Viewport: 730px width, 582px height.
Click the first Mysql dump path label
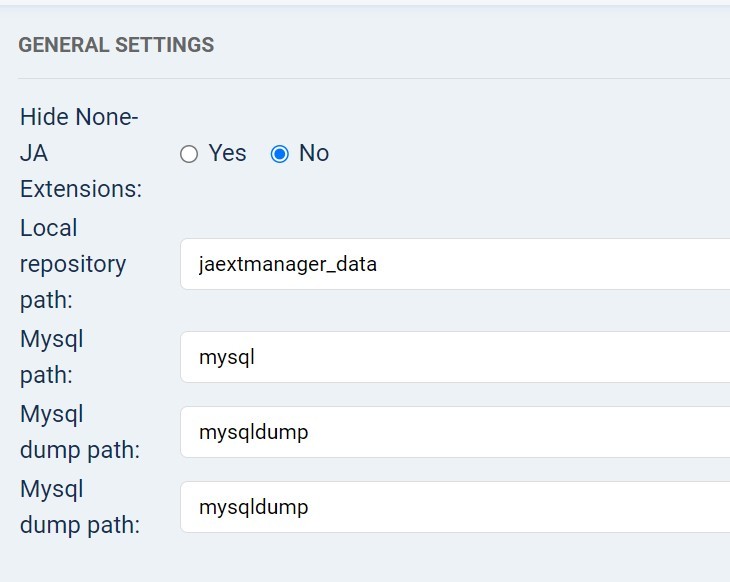click(x=80, y=432)
